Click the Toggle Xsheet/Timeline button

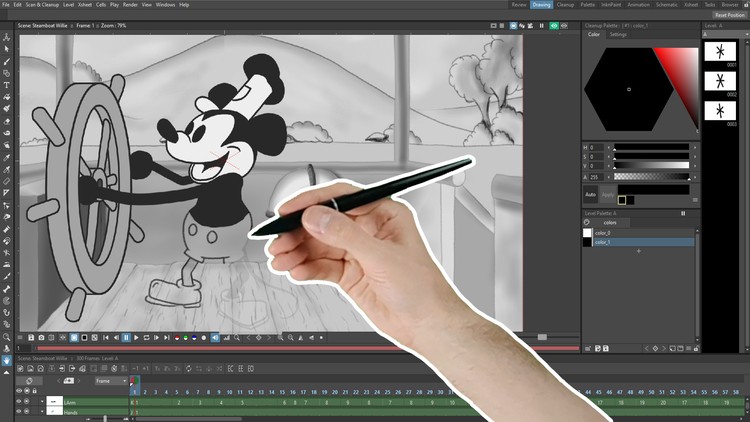point(29,381)
